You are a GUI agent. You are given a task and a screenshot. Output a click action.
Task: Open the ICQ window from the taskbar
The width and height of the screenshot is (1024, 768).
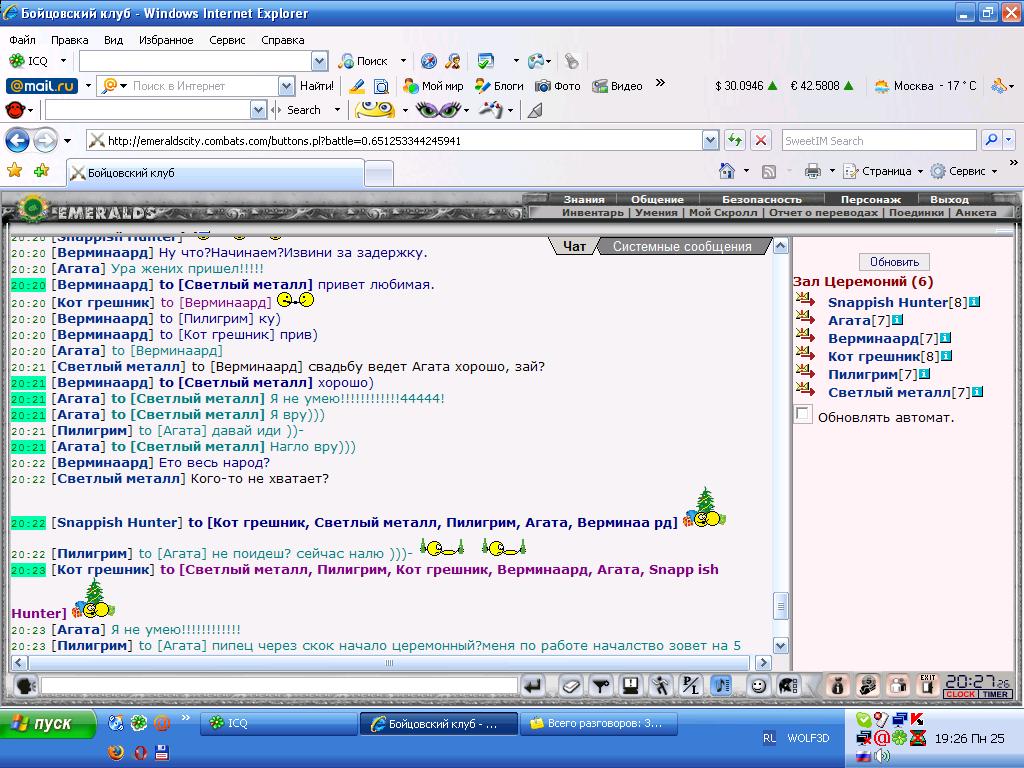pyautogui.click(x=278, y=723)
